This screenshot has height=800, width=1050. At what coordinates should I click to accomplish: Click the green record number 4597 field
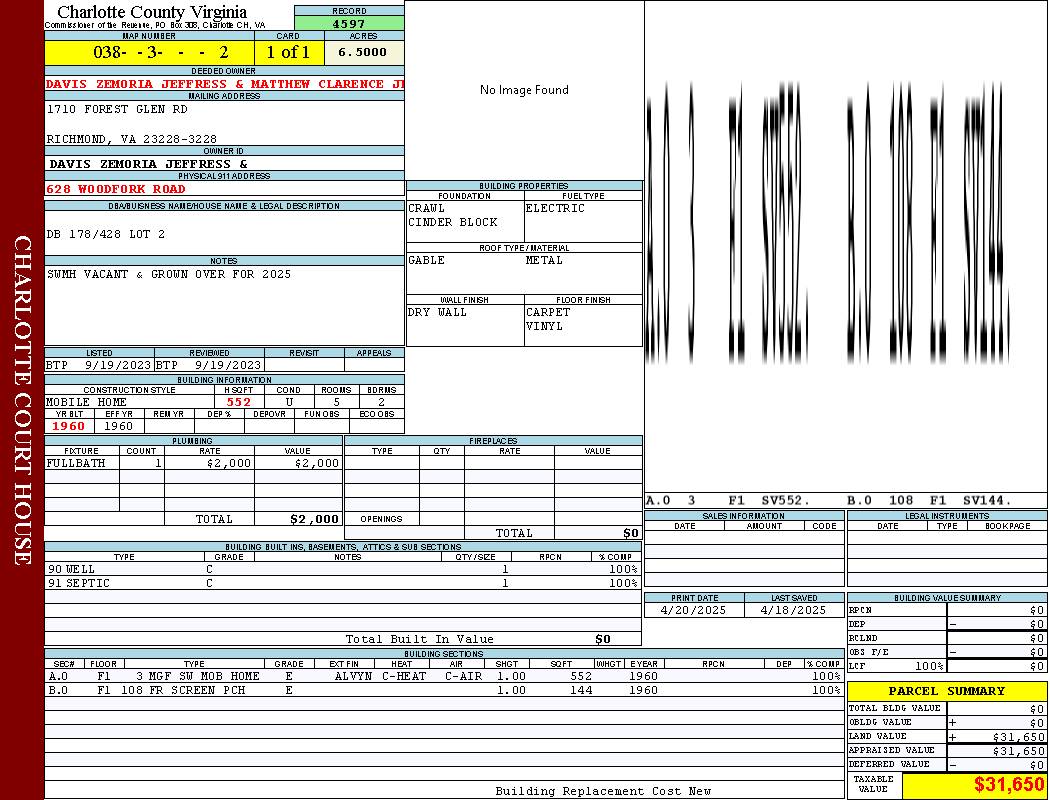click(349, 23)
